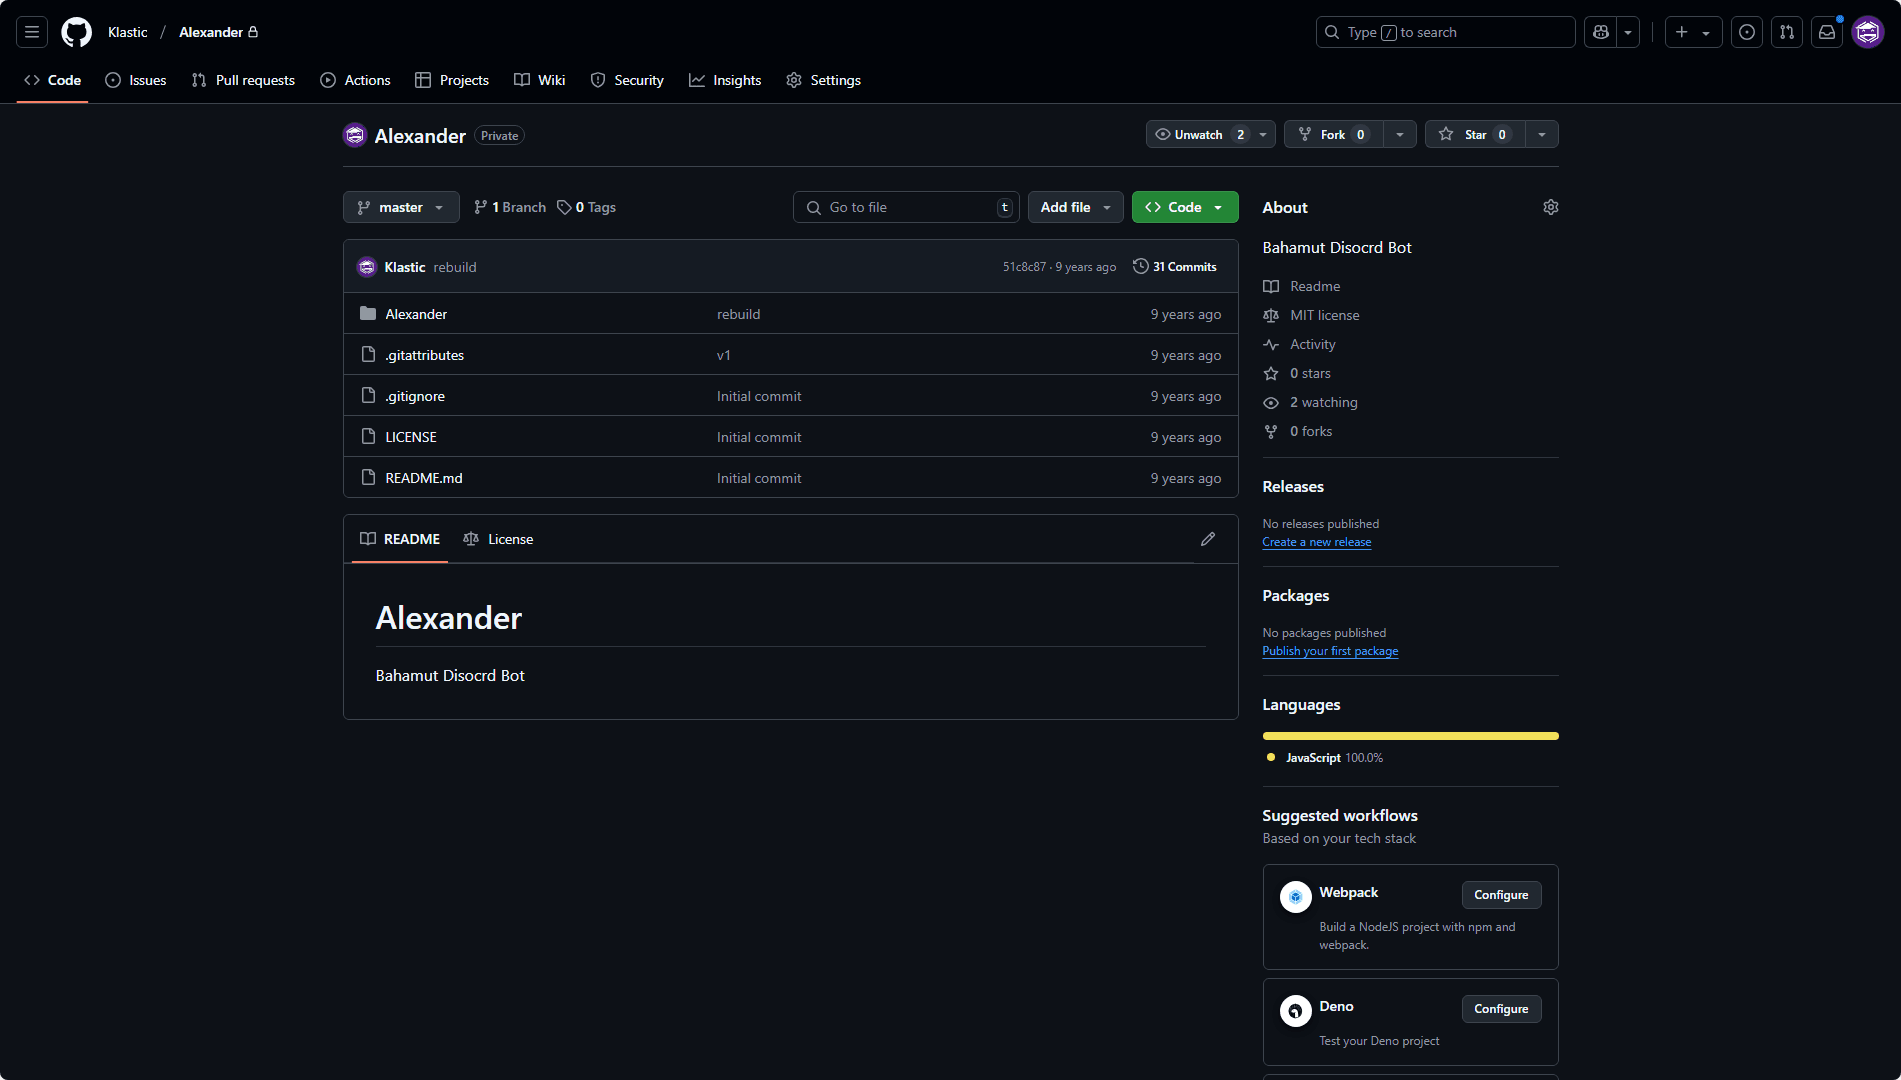
Task: Switch to the Actions tab
Action: tap(355, 80)
